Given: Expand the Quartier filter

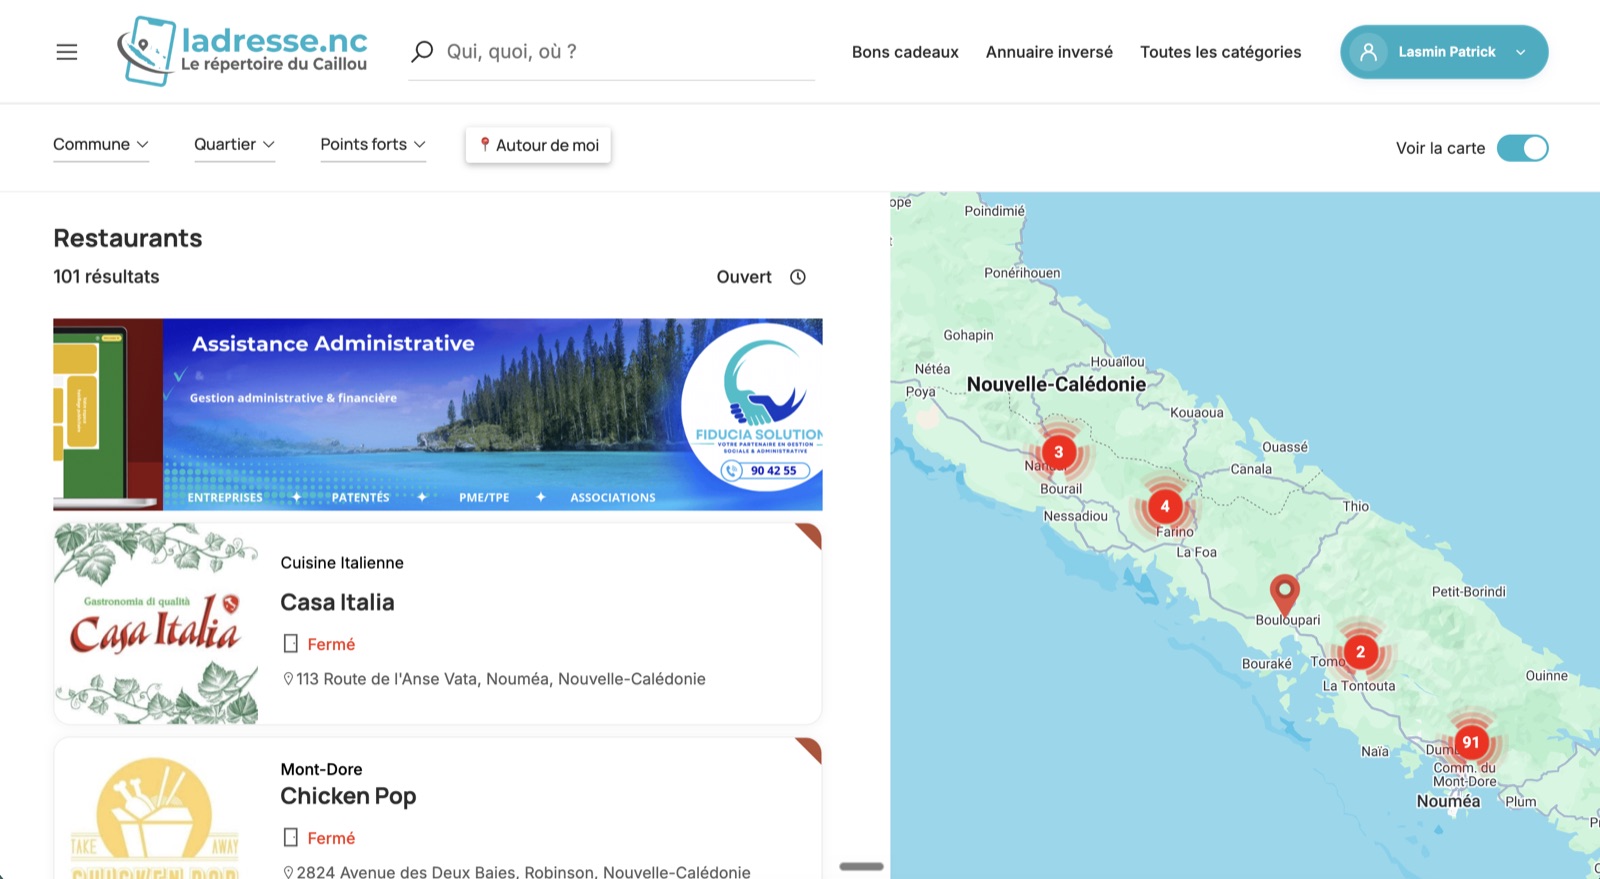Looking at the screenshot, I should click(x=234, y=145).
